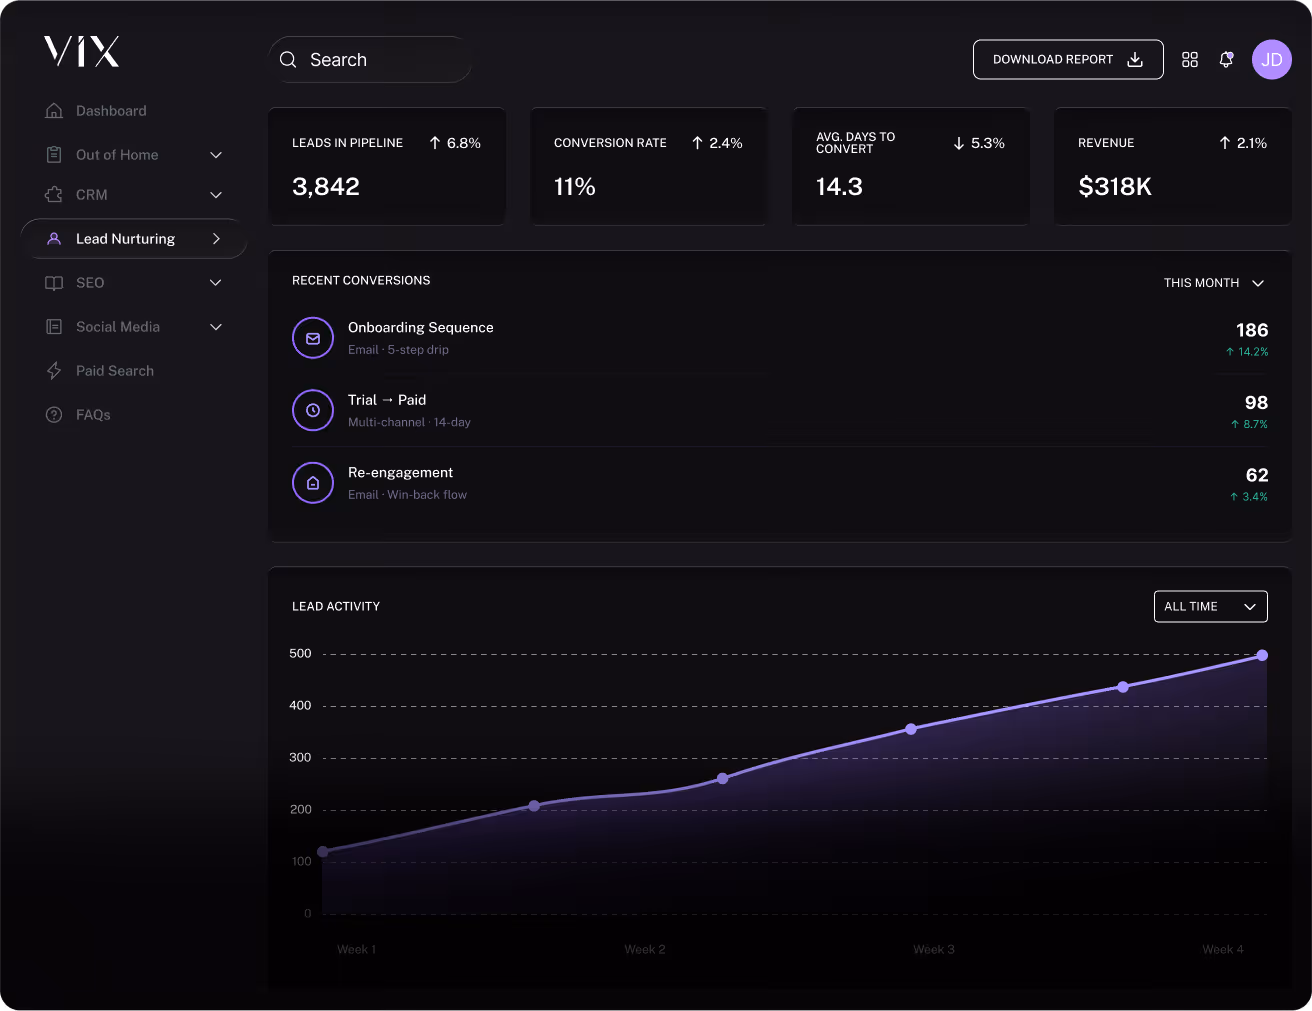The width and height of the screenshot is (1312, 1011).
Task: Open the This Month period dropdown
Action: point(1214,283)
